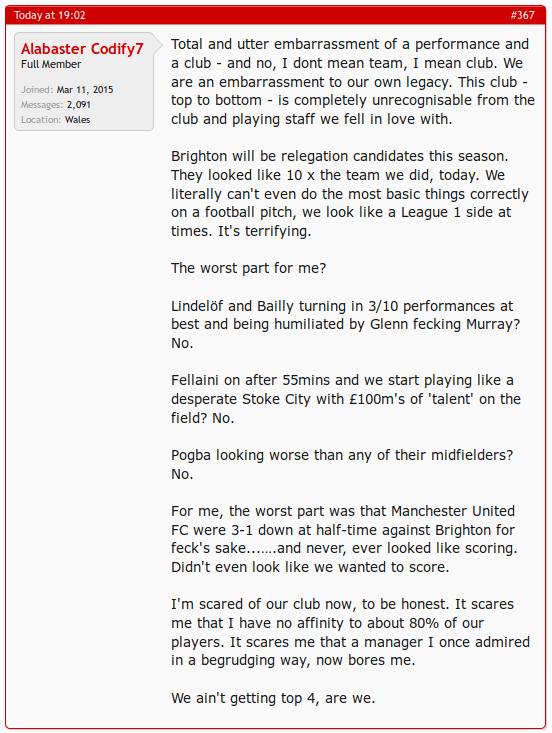Click the 'Joined:' label

[x=37, y=90]
